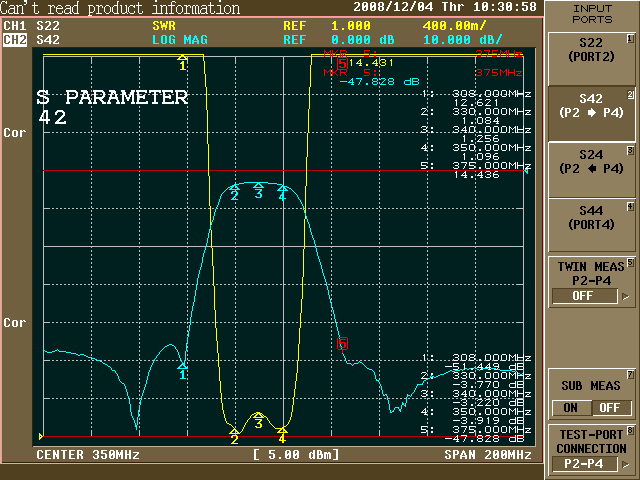Open the TEST-PORT CONNECTION P2-P4 selector
This screenshot has height=480, width=640.
tap(591, 463)
